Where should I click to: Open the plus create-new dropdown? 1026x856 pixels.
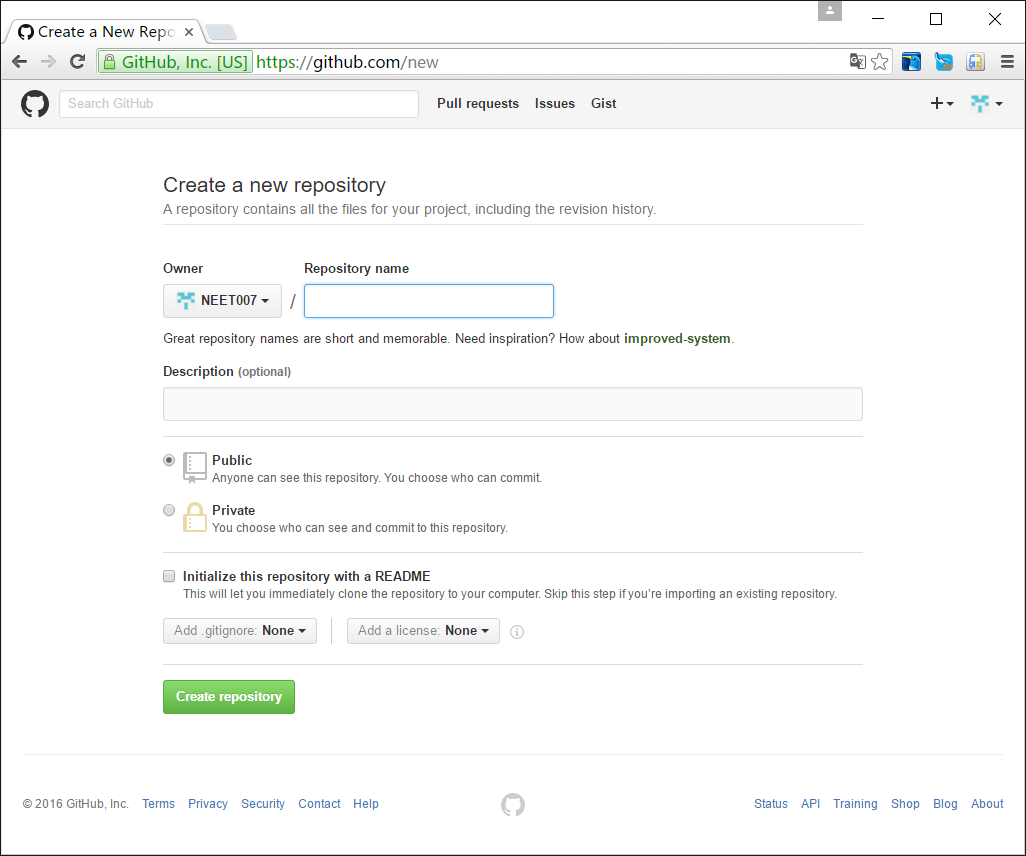coord(942,103)
